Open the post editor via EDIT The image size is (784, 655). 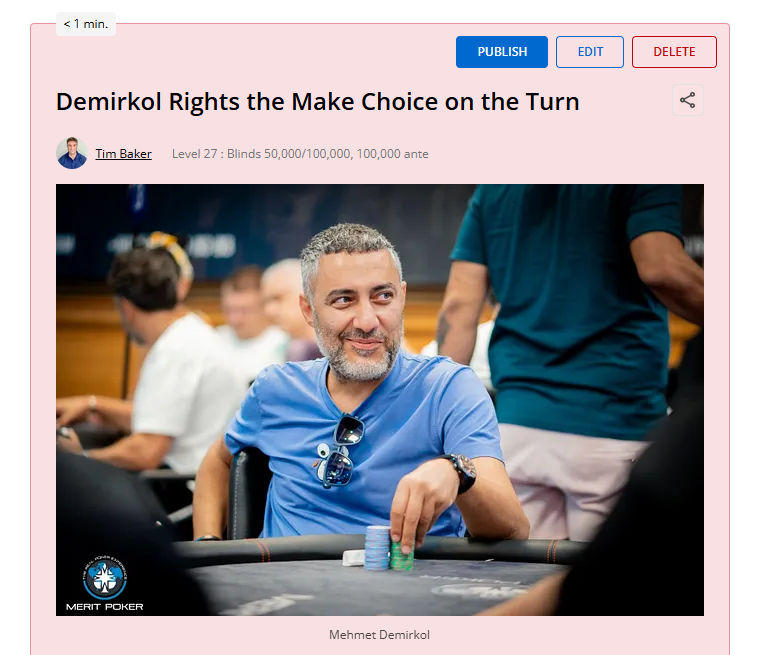590,52
